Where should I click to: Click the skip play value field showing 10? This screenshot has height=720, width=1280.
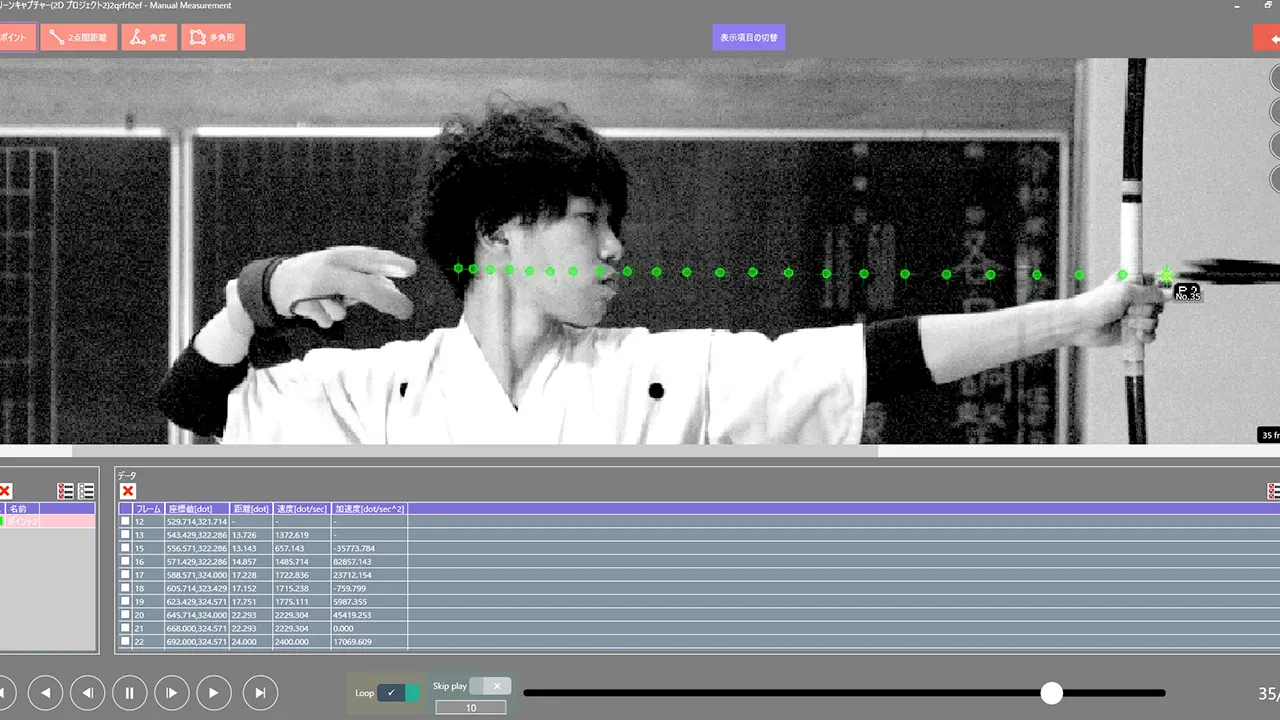click(471, 708)
